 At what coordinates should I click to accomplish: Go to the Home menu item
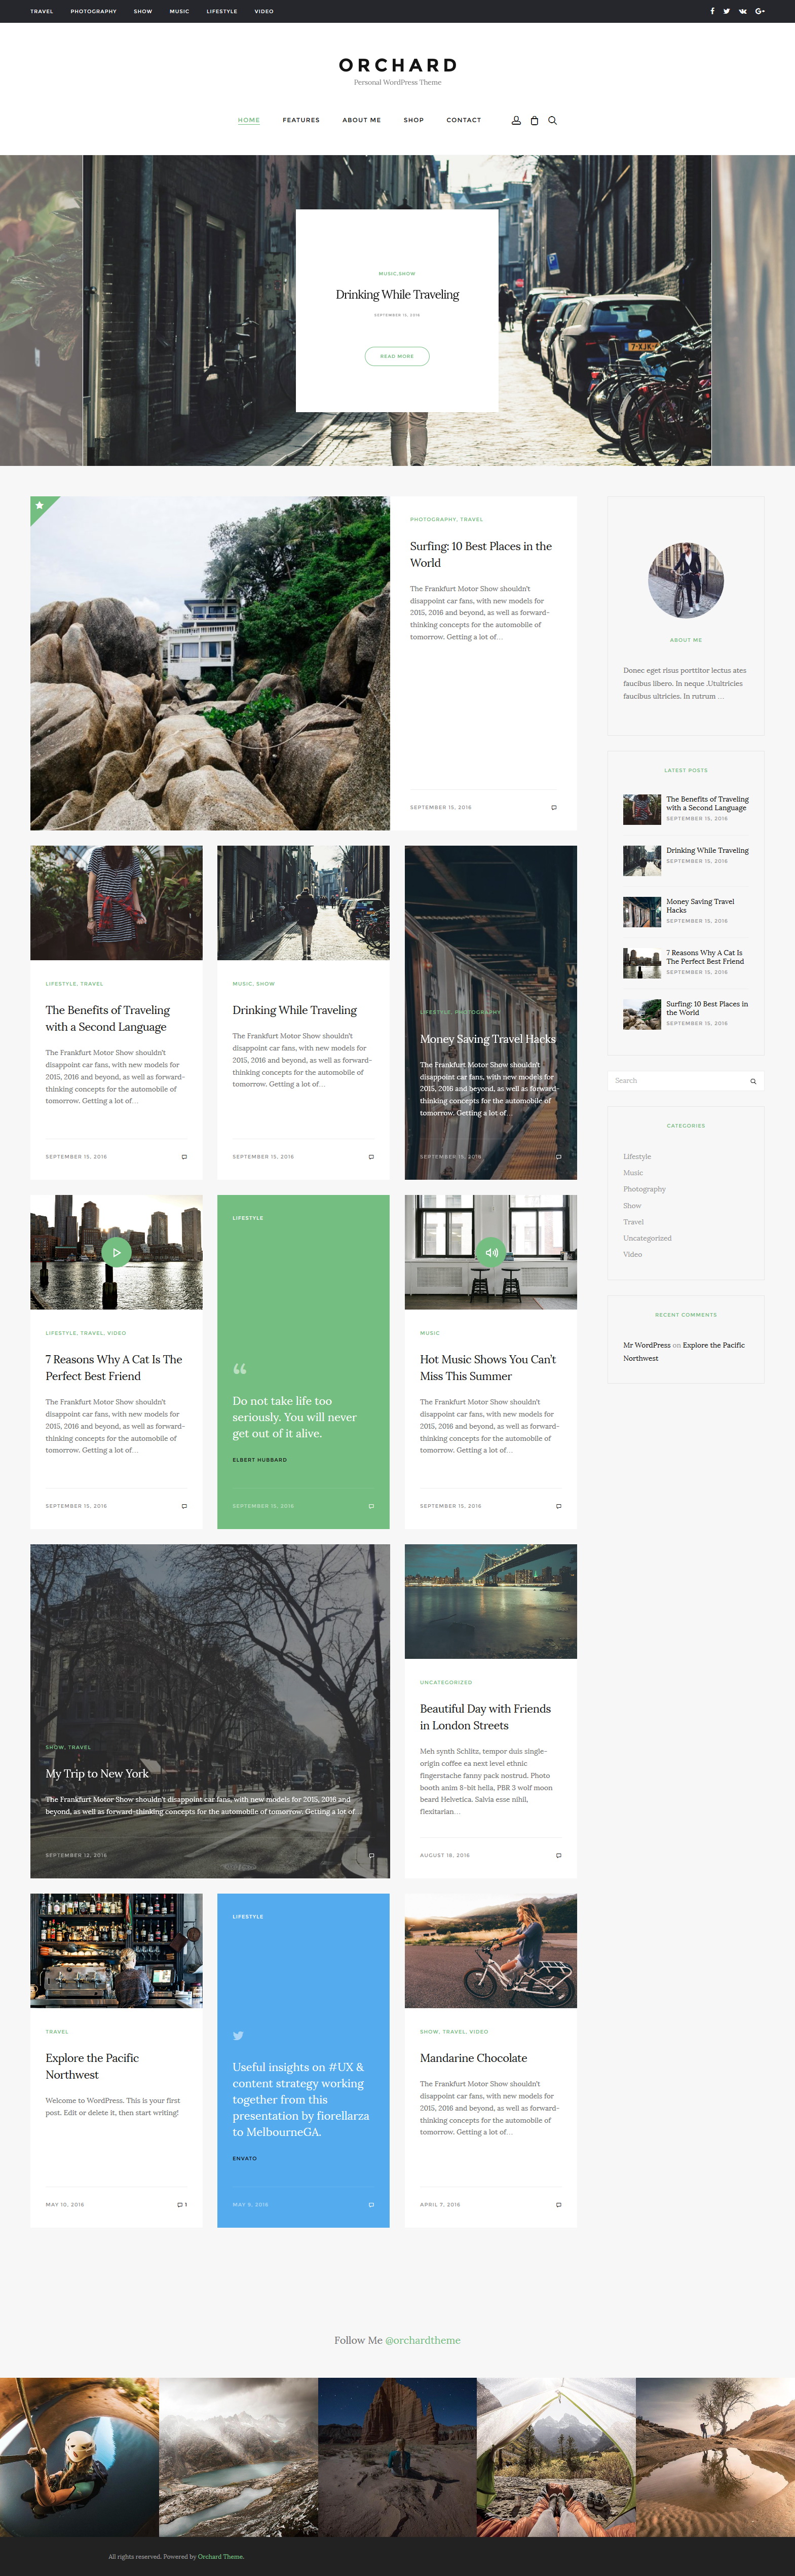click(x=249, y=120)
